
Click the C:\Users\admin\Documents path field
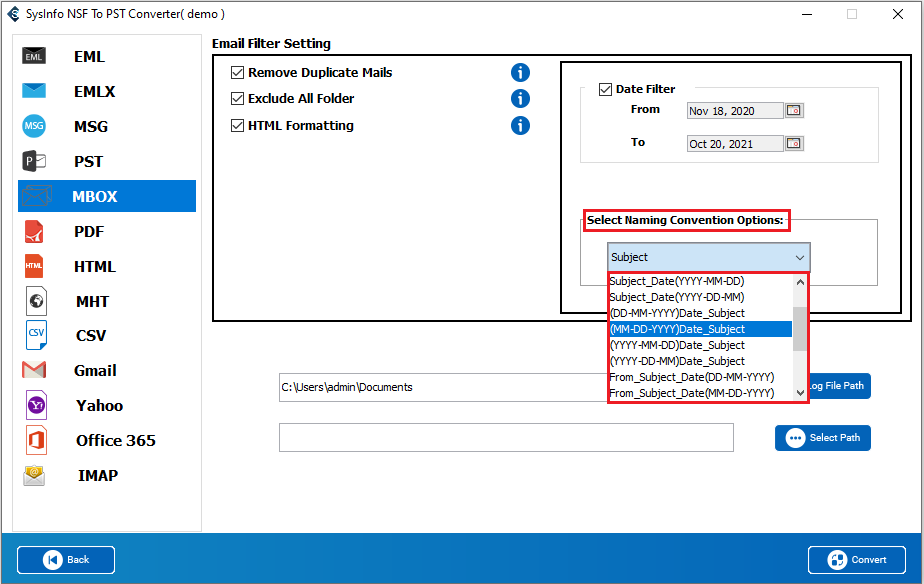click(x=440, y=387)
